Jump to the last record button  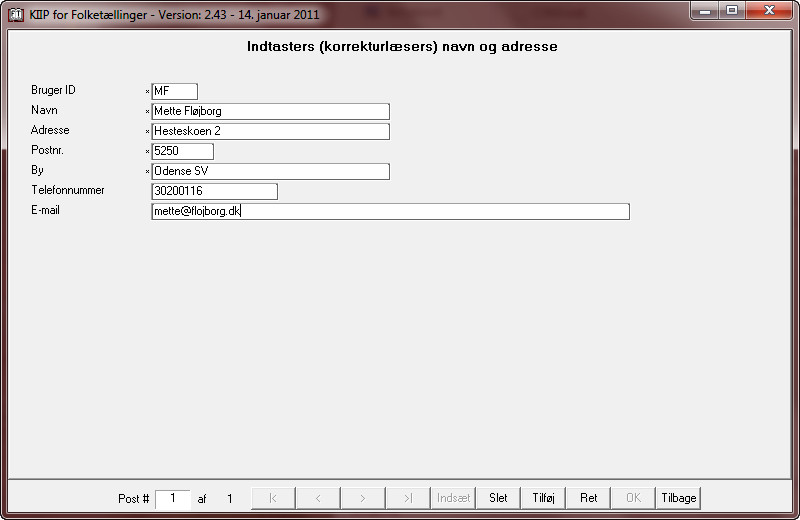click(408, 498)
